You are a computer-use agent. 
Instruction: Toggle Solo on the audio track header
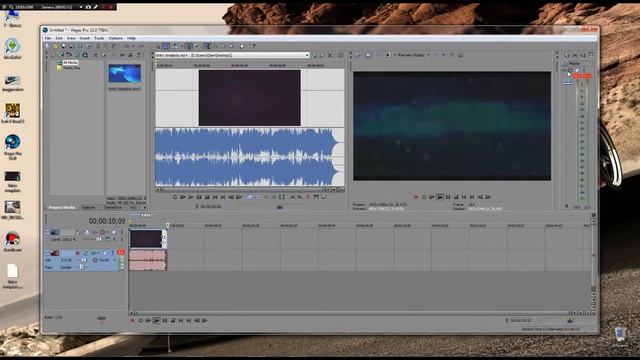tap(113, 253)
